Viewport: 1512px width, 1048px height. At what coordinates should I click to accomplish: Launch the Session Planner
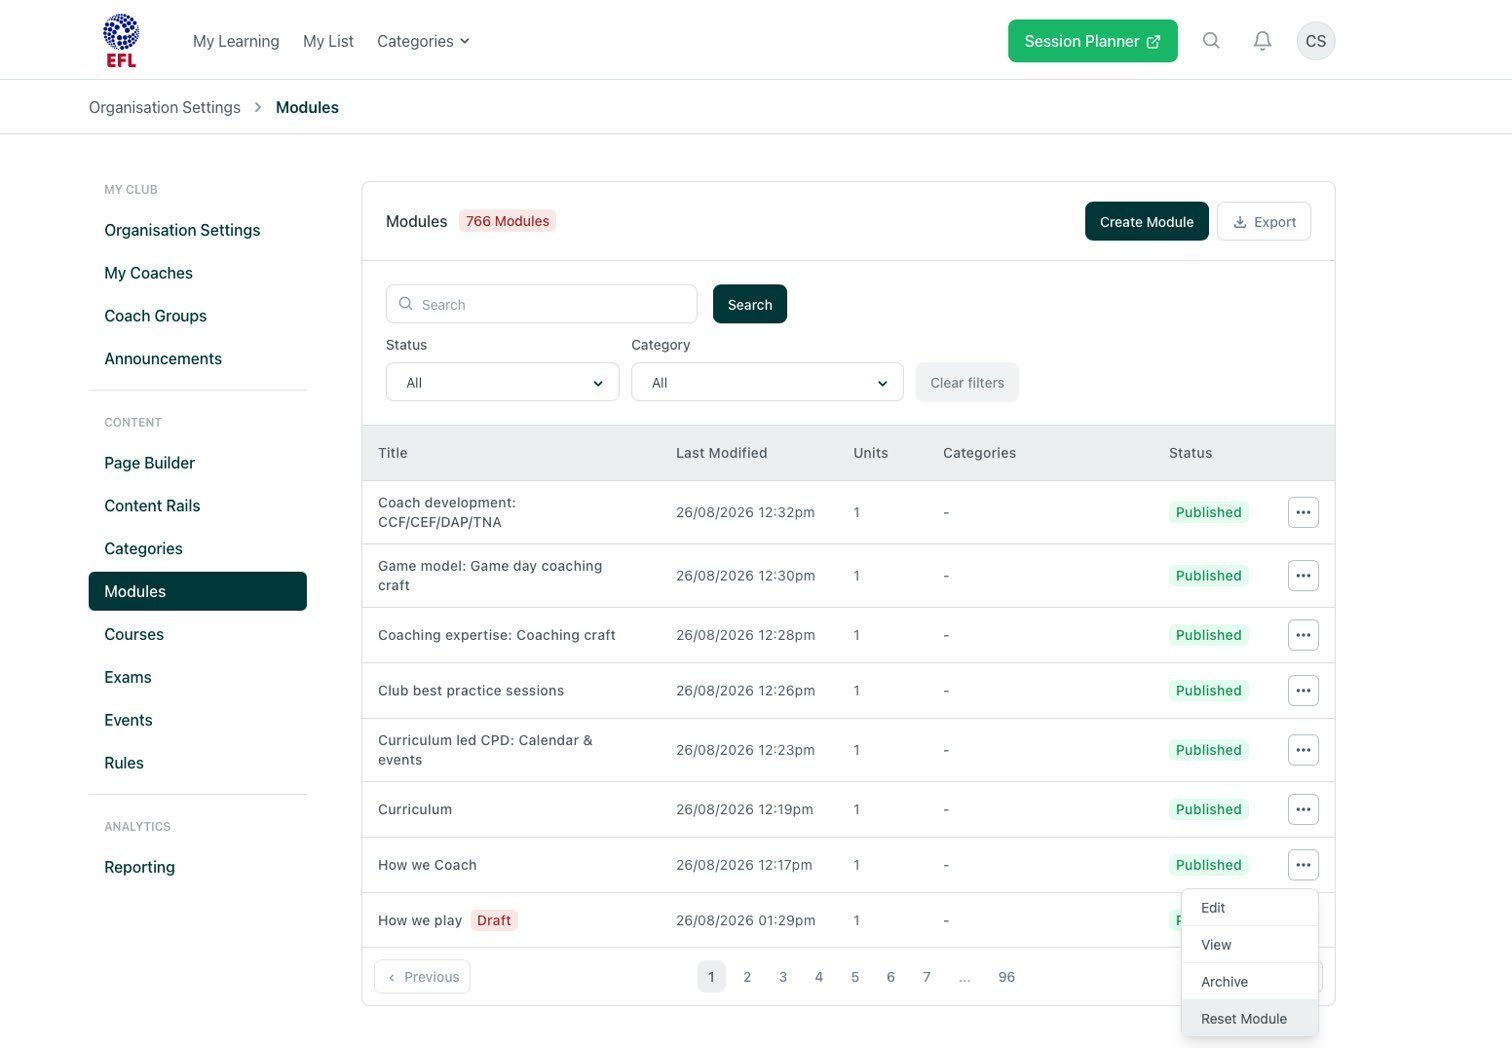tap(1092, 41)
